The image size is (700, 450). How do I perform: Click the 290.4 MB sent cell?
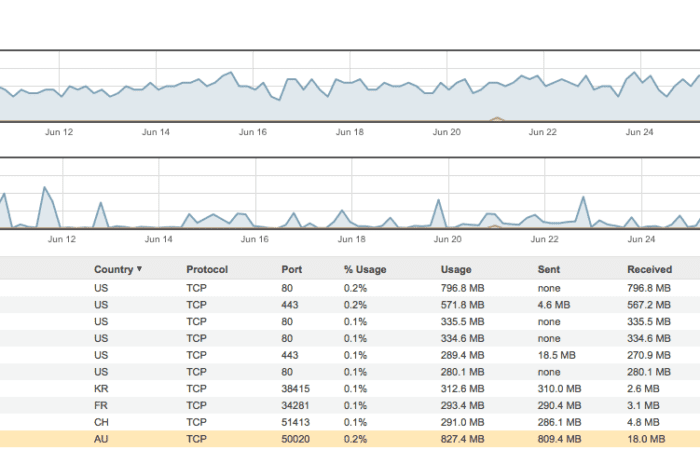(x=559, y=405)
